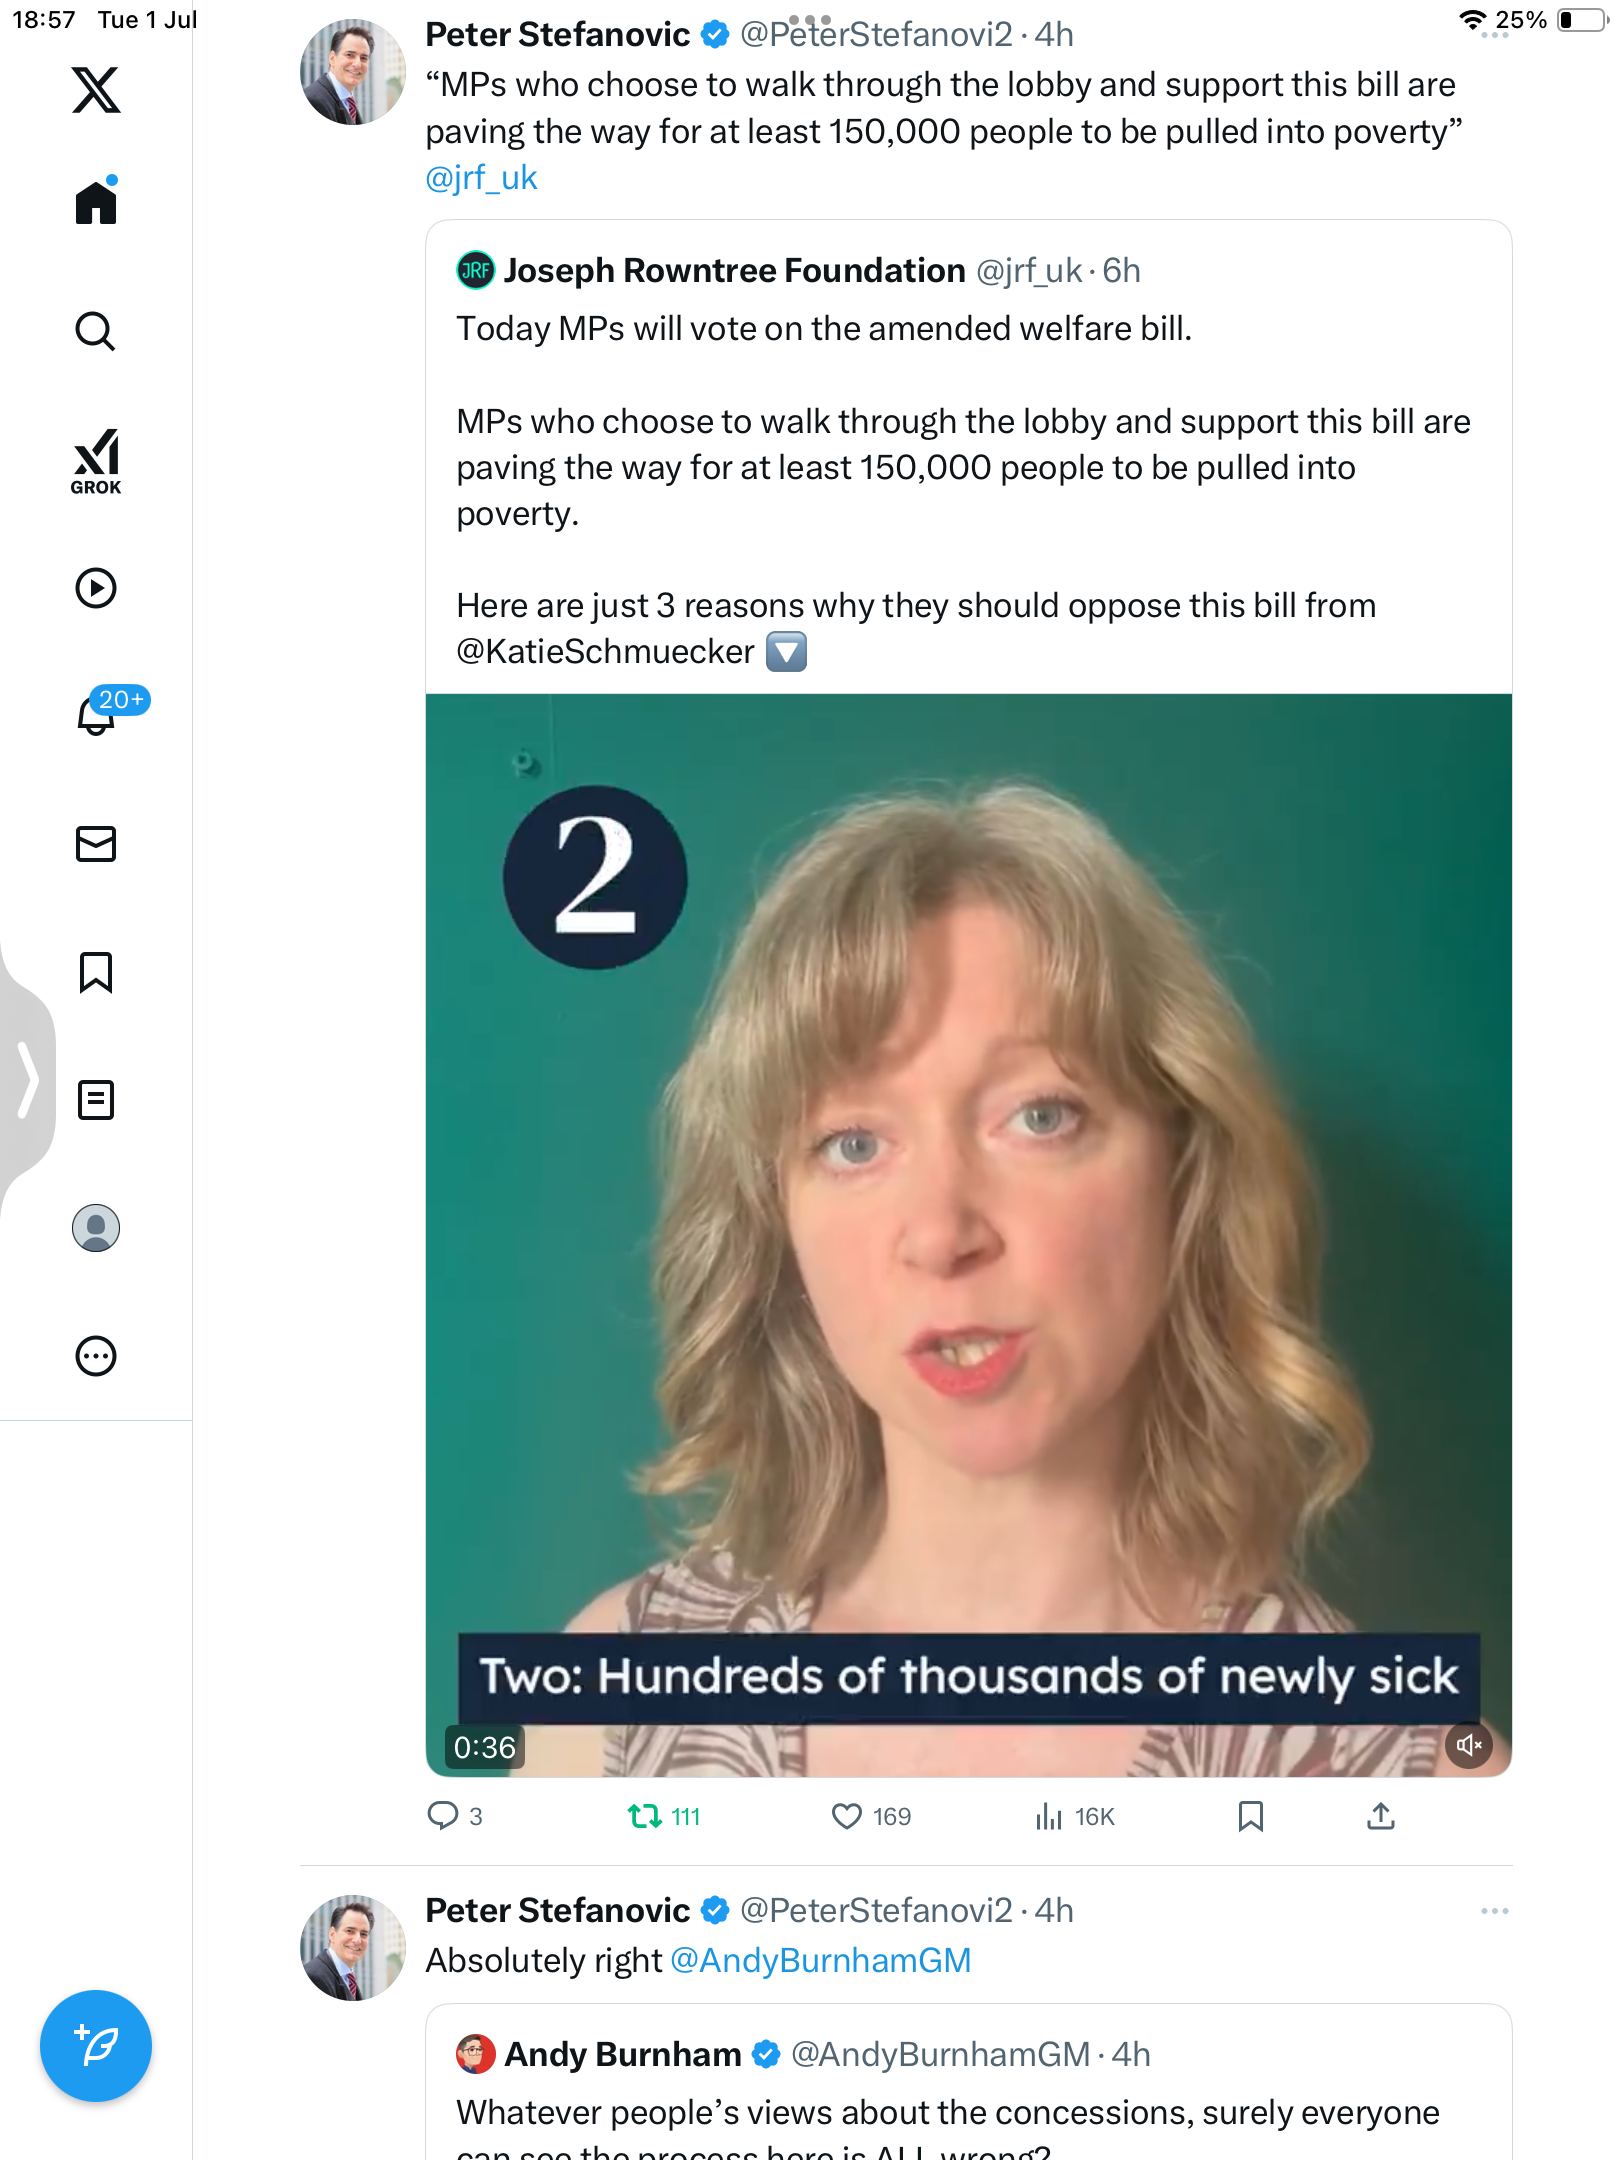Open Grok assistant in the sidebar

[x=96, y=462]
